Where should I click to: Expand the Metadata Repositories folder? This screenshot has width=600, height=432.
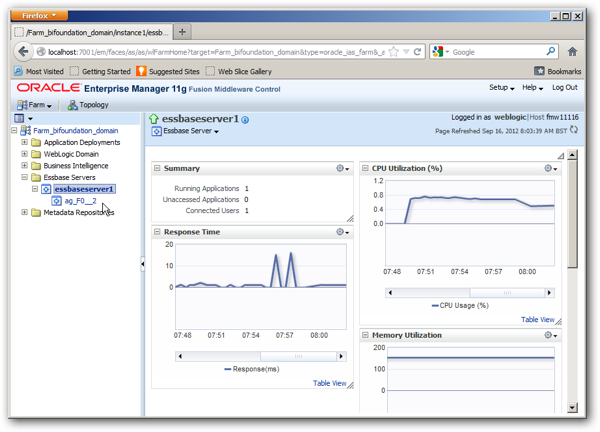pos(24,212)
